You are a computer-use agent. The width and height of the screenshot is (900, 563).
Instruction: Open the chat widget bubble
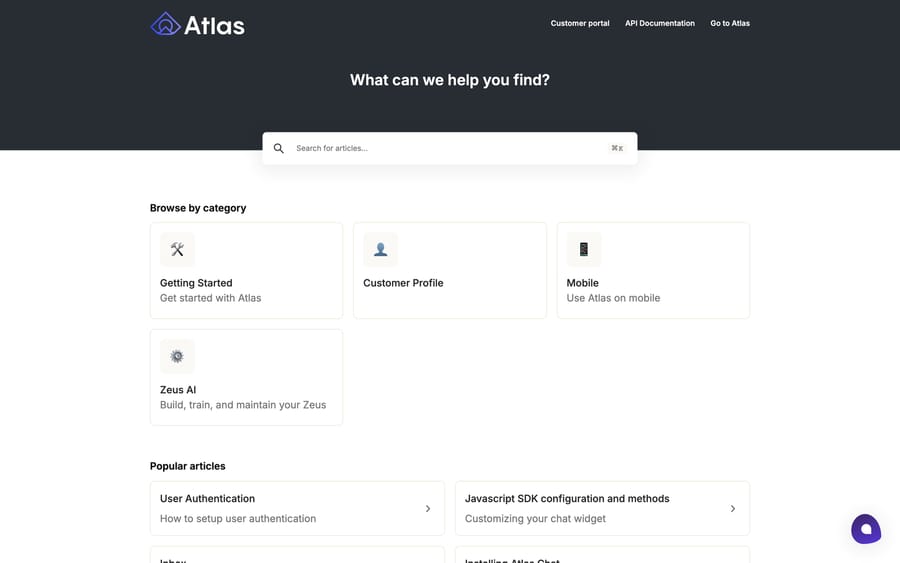click(x=866, y=529)
